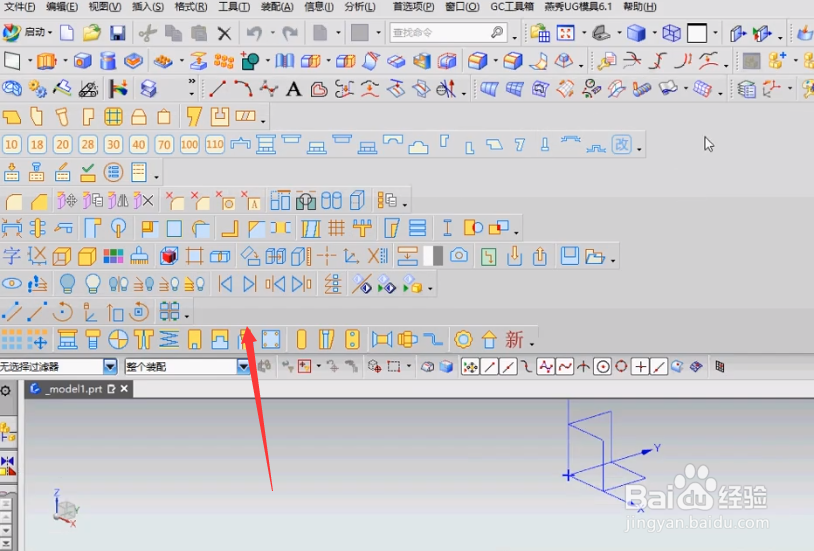
Task: Select the arc curve tool
Action: 242,89
